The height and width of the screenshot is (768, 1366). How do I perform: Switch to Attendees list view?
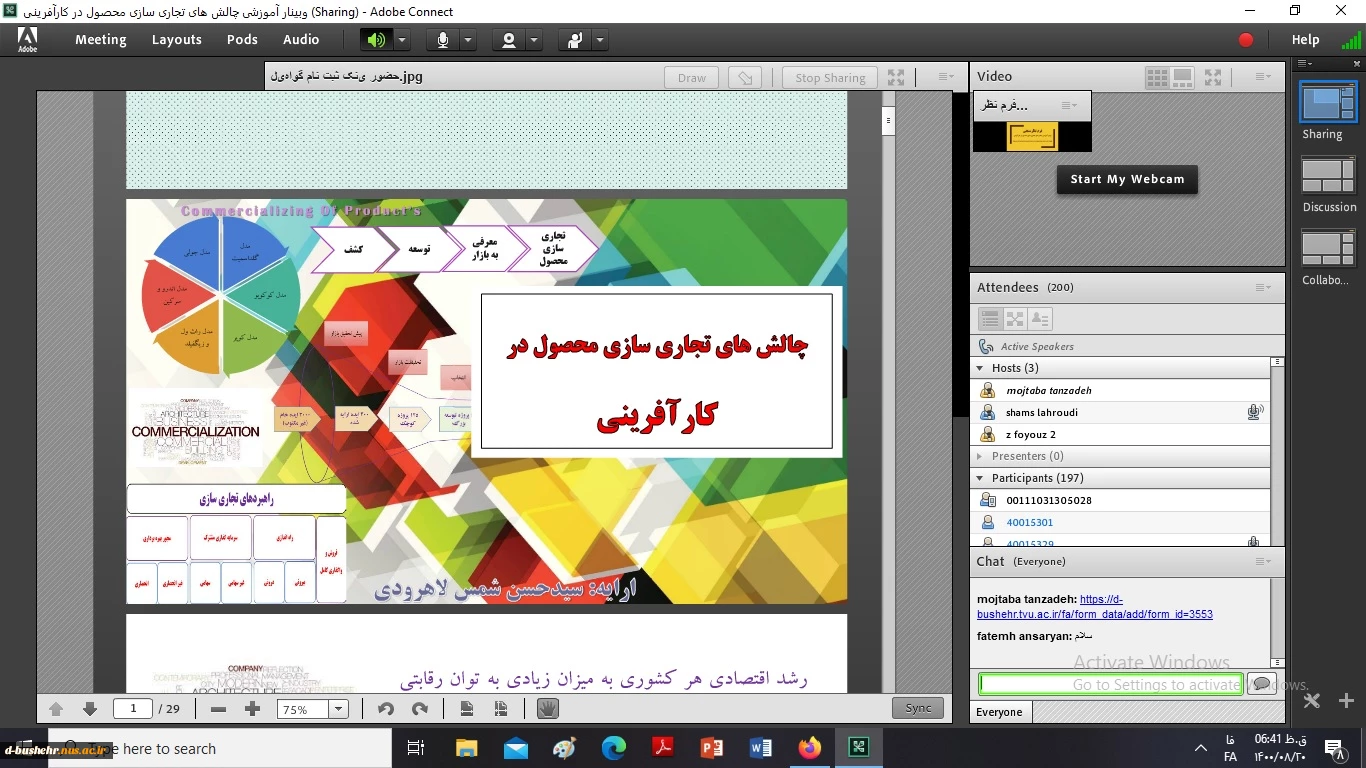coord(990,319)
